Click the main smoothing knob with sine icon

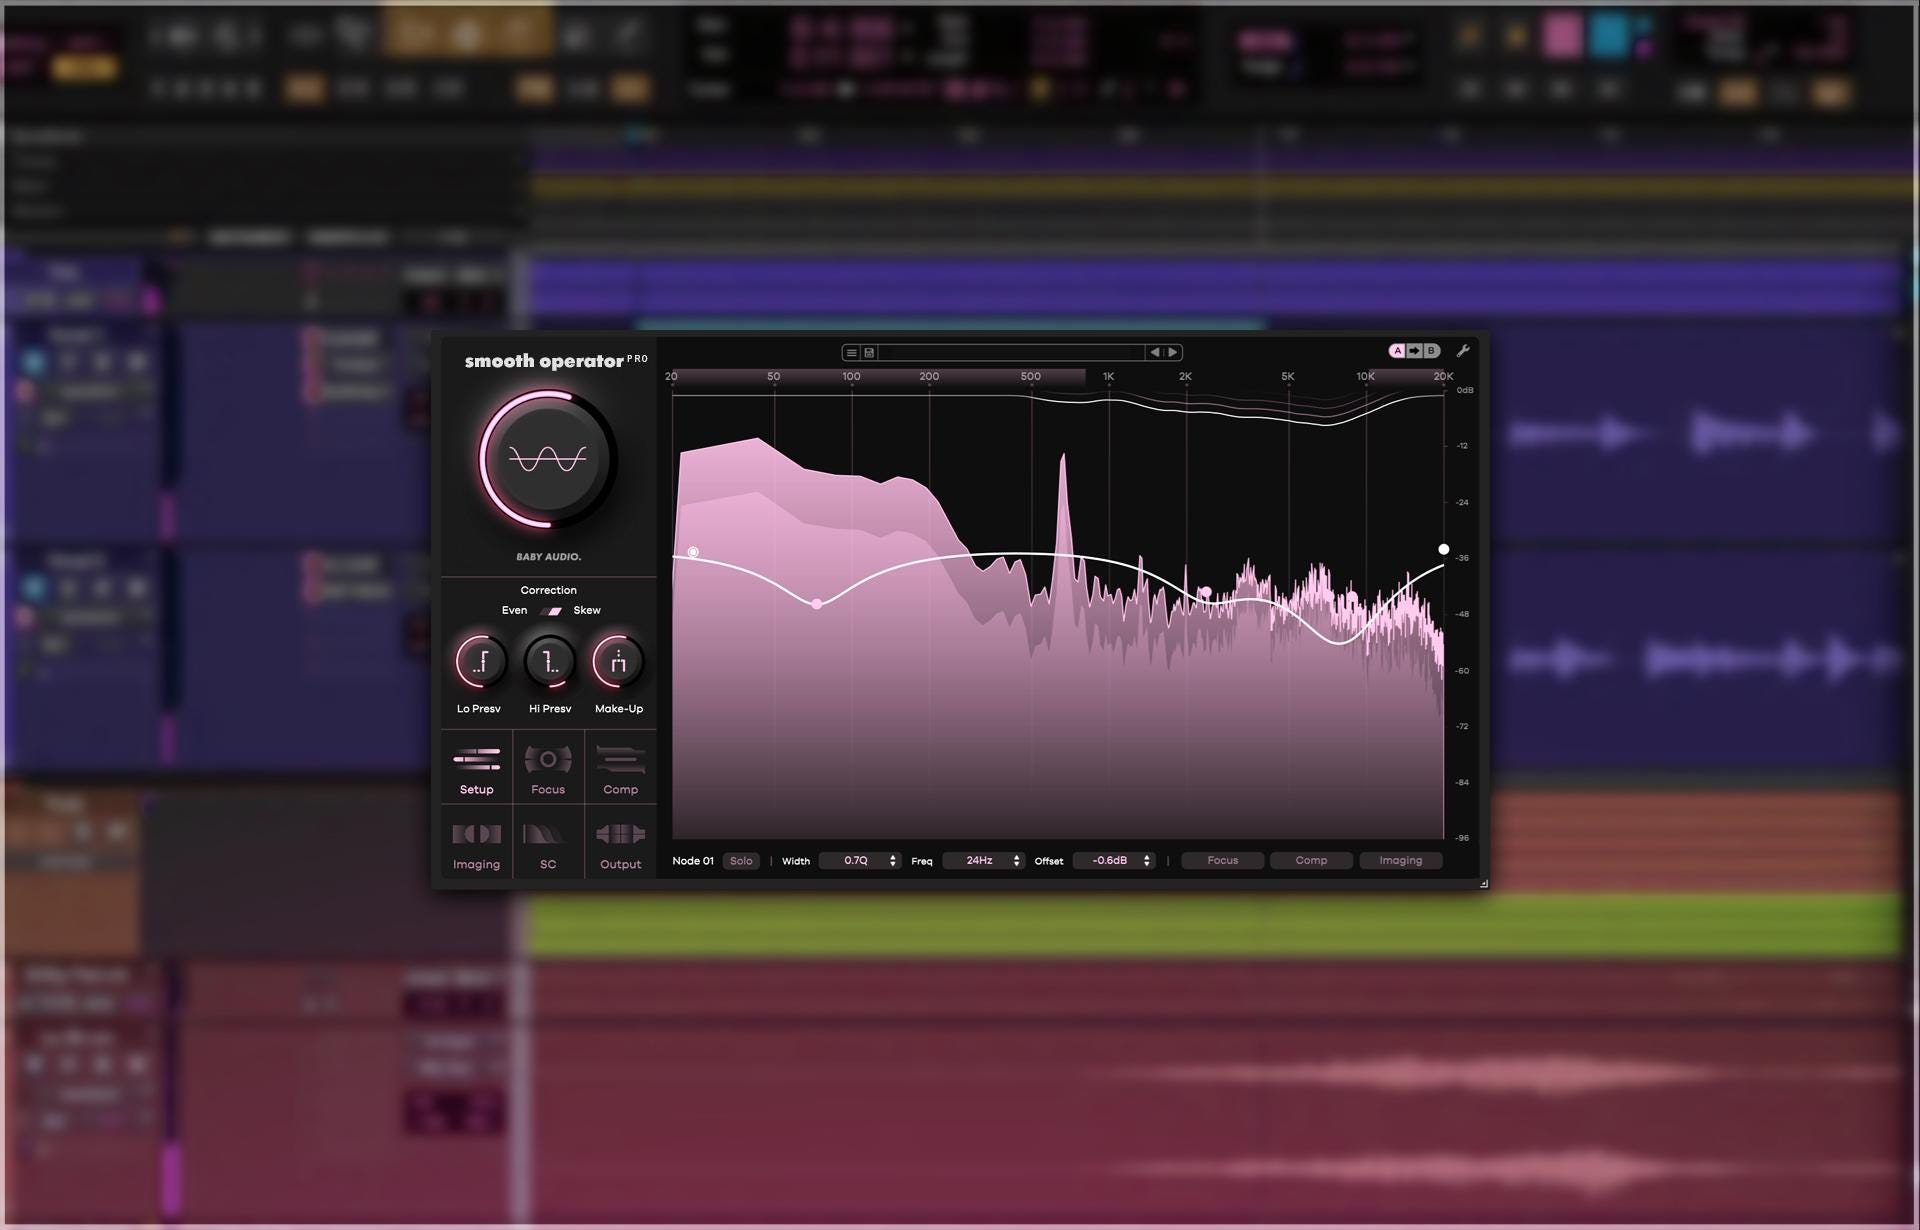[x=547, y=459]
